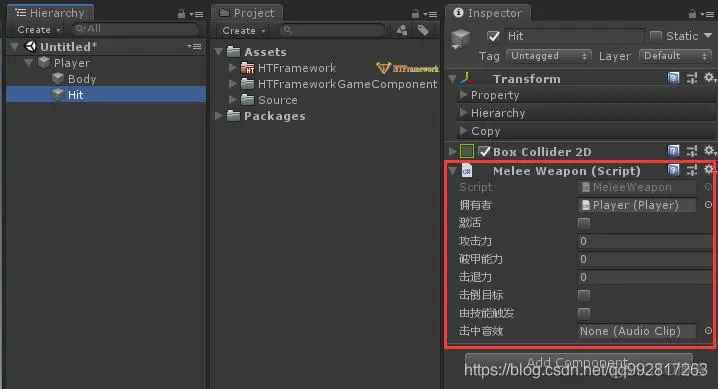The image size is (718, 389).
Task: Open object picker for 拥有者 field
Action: (x=708, y=205)
